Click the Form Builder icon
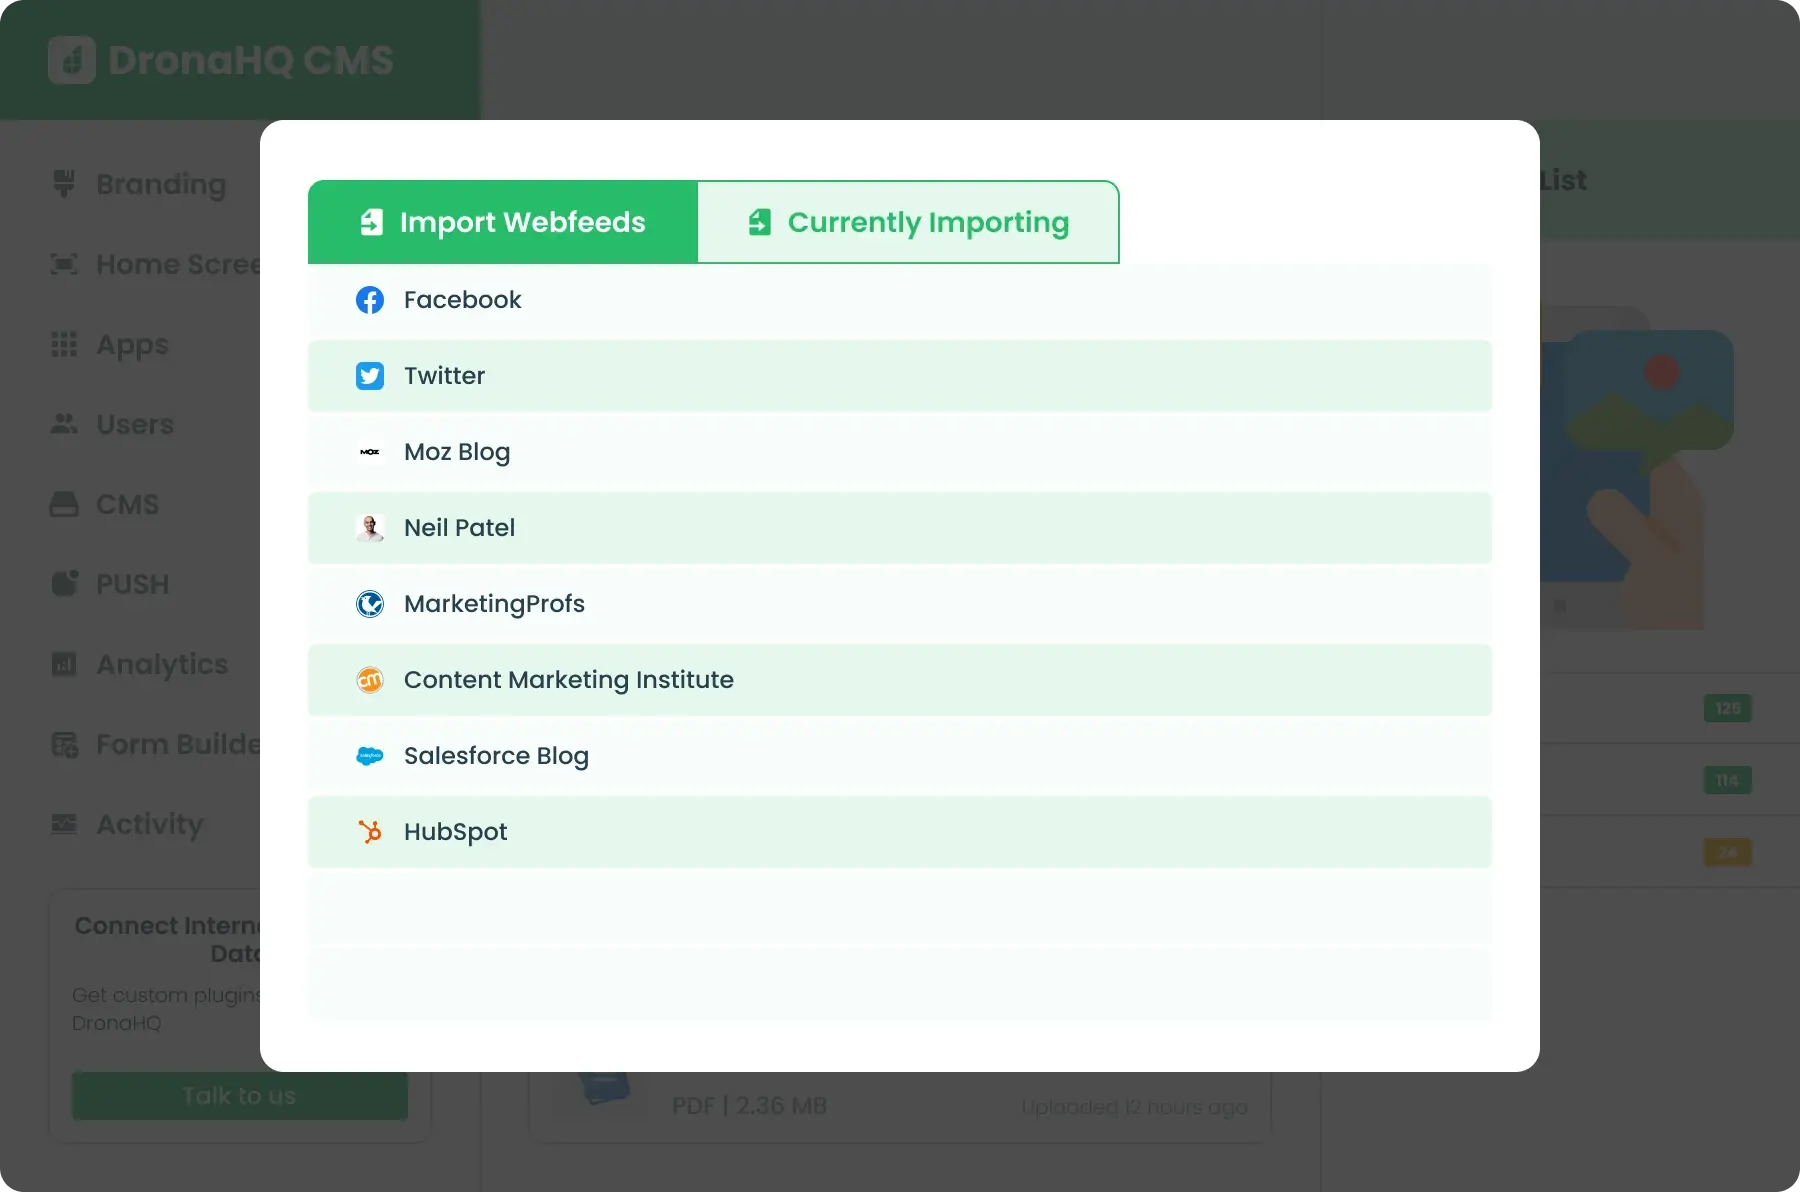The width and height of the screenshot is (1800, 1192). [64, 744]
